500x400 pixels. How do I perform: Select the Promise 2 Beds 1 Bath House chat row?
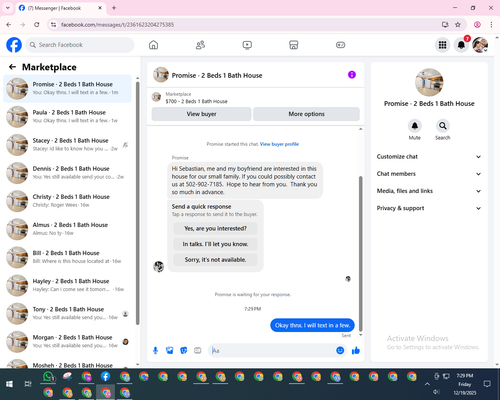(68, 88)
